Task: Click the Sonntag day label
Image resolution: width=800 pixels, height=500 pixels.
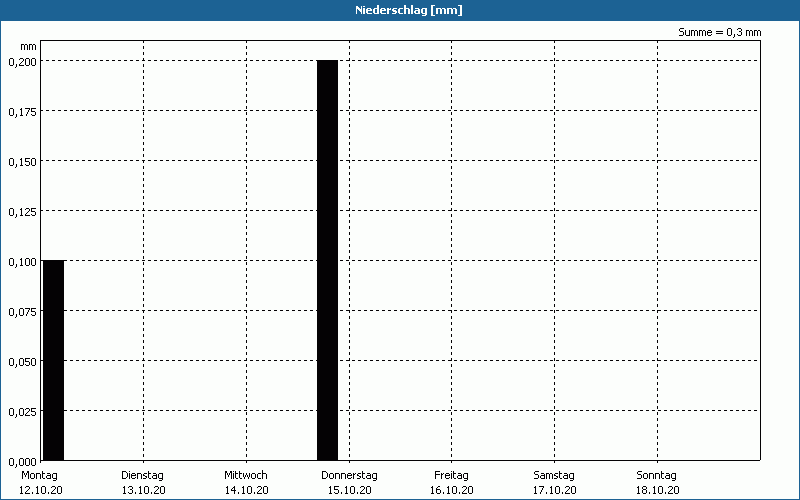Action: [x=657, y=476]
